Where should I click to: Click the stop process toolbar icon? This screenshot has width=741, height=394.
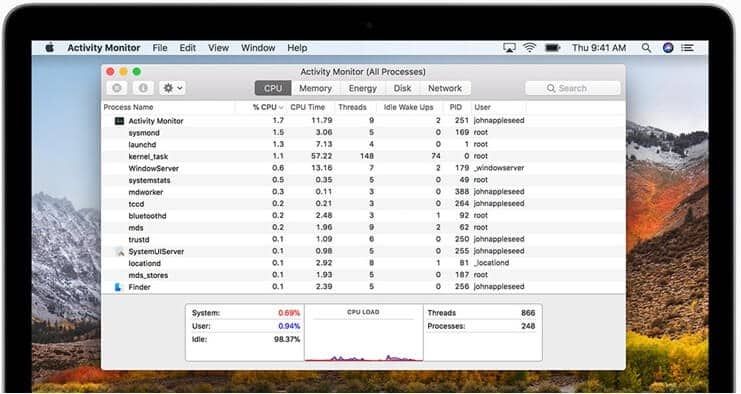pos(117,88)
